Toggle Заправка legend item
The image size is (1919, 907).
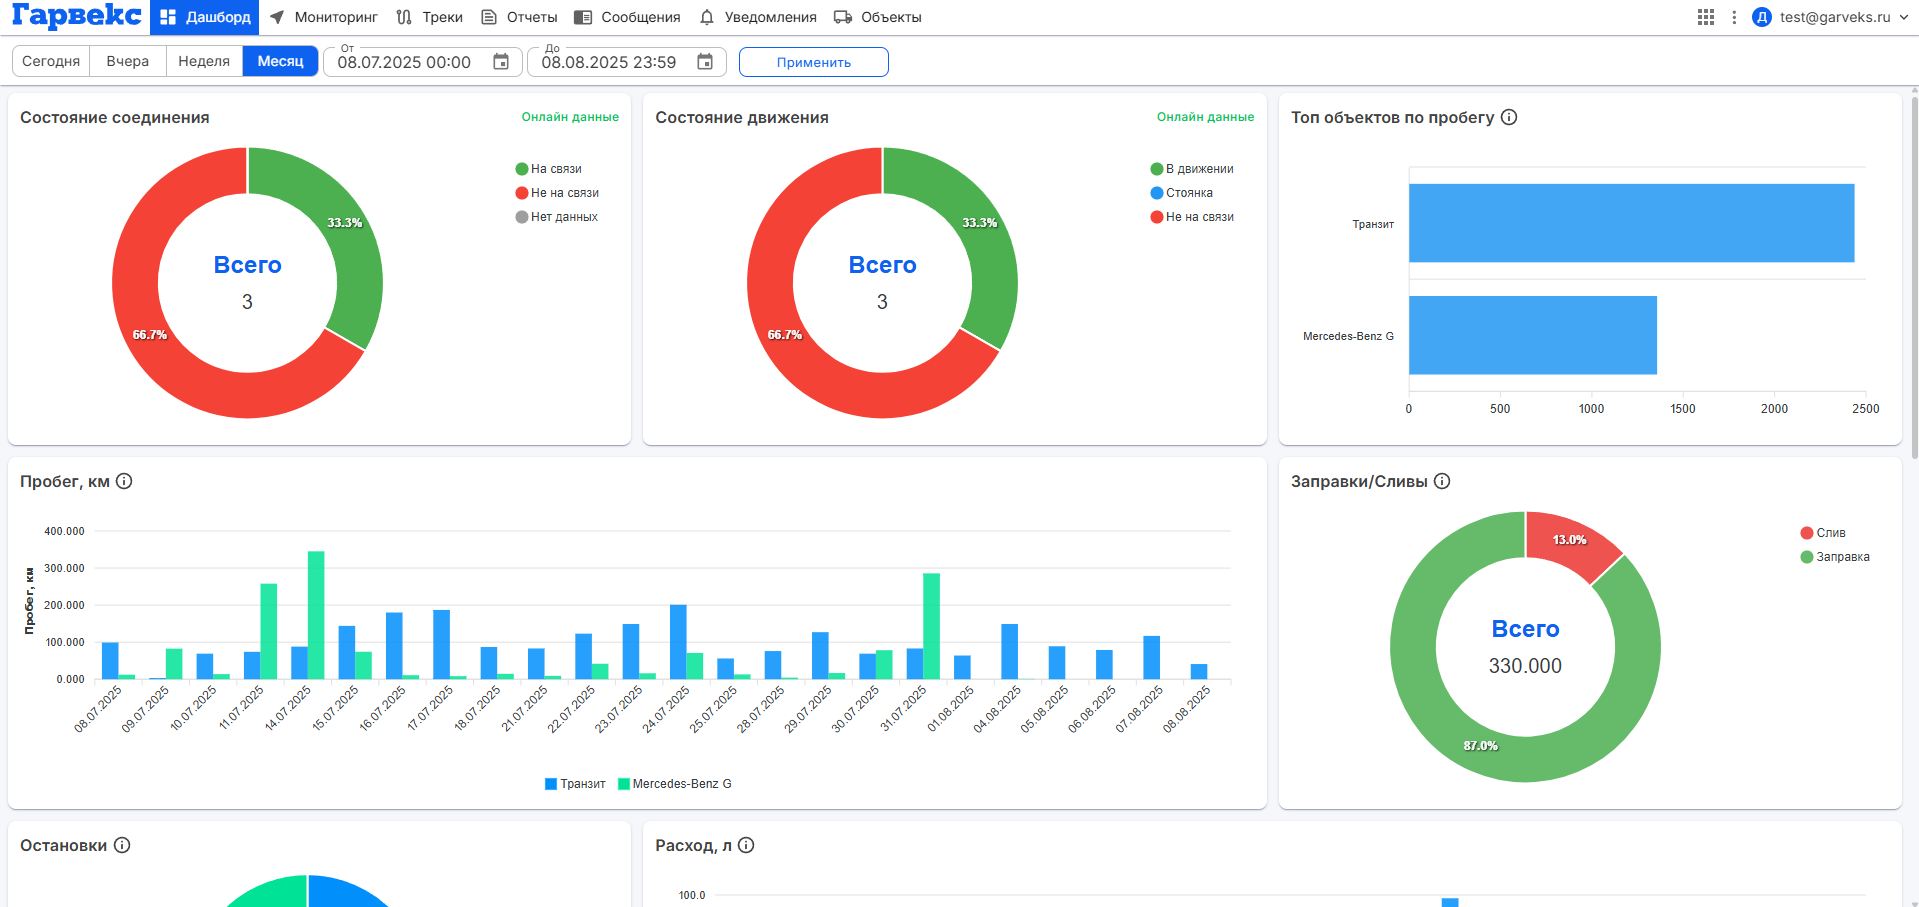(x=1835, y=557)
